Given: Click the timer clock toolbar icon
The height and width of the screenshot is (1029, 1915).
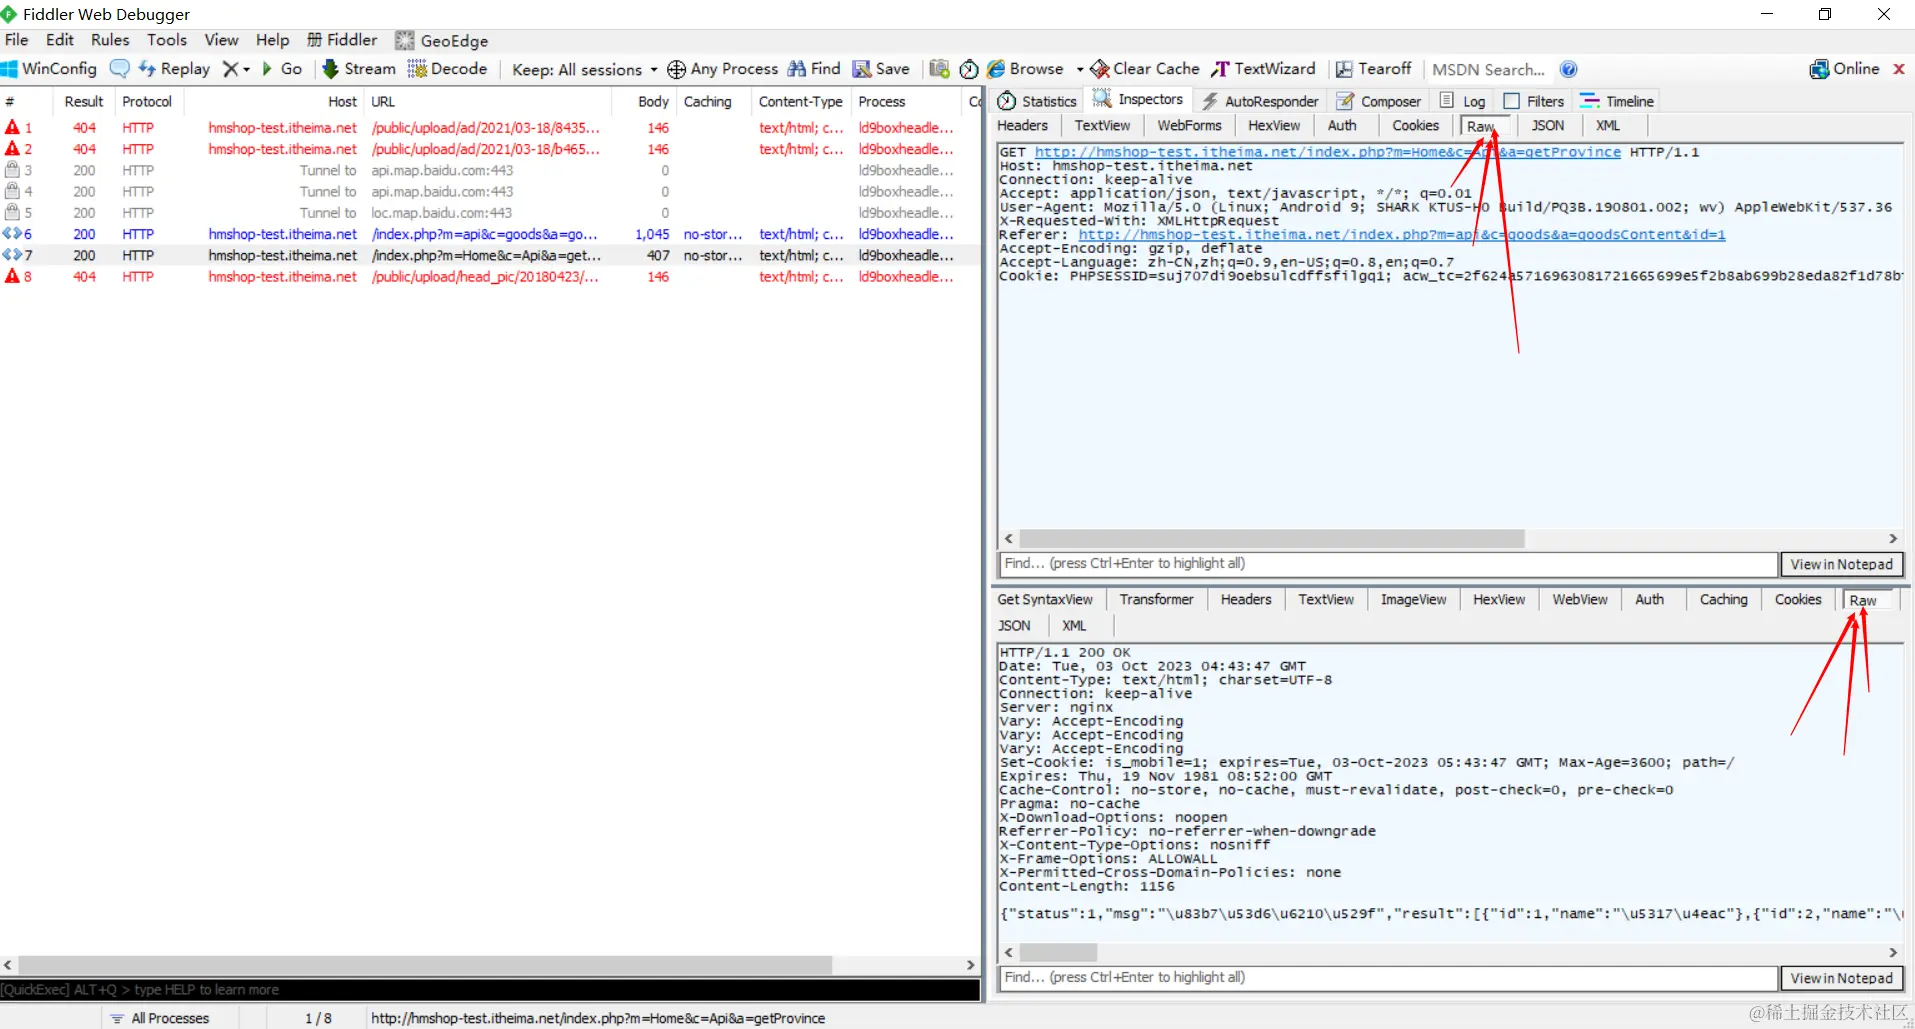Looking at the screenshot, I should click(x=968, y=69).
